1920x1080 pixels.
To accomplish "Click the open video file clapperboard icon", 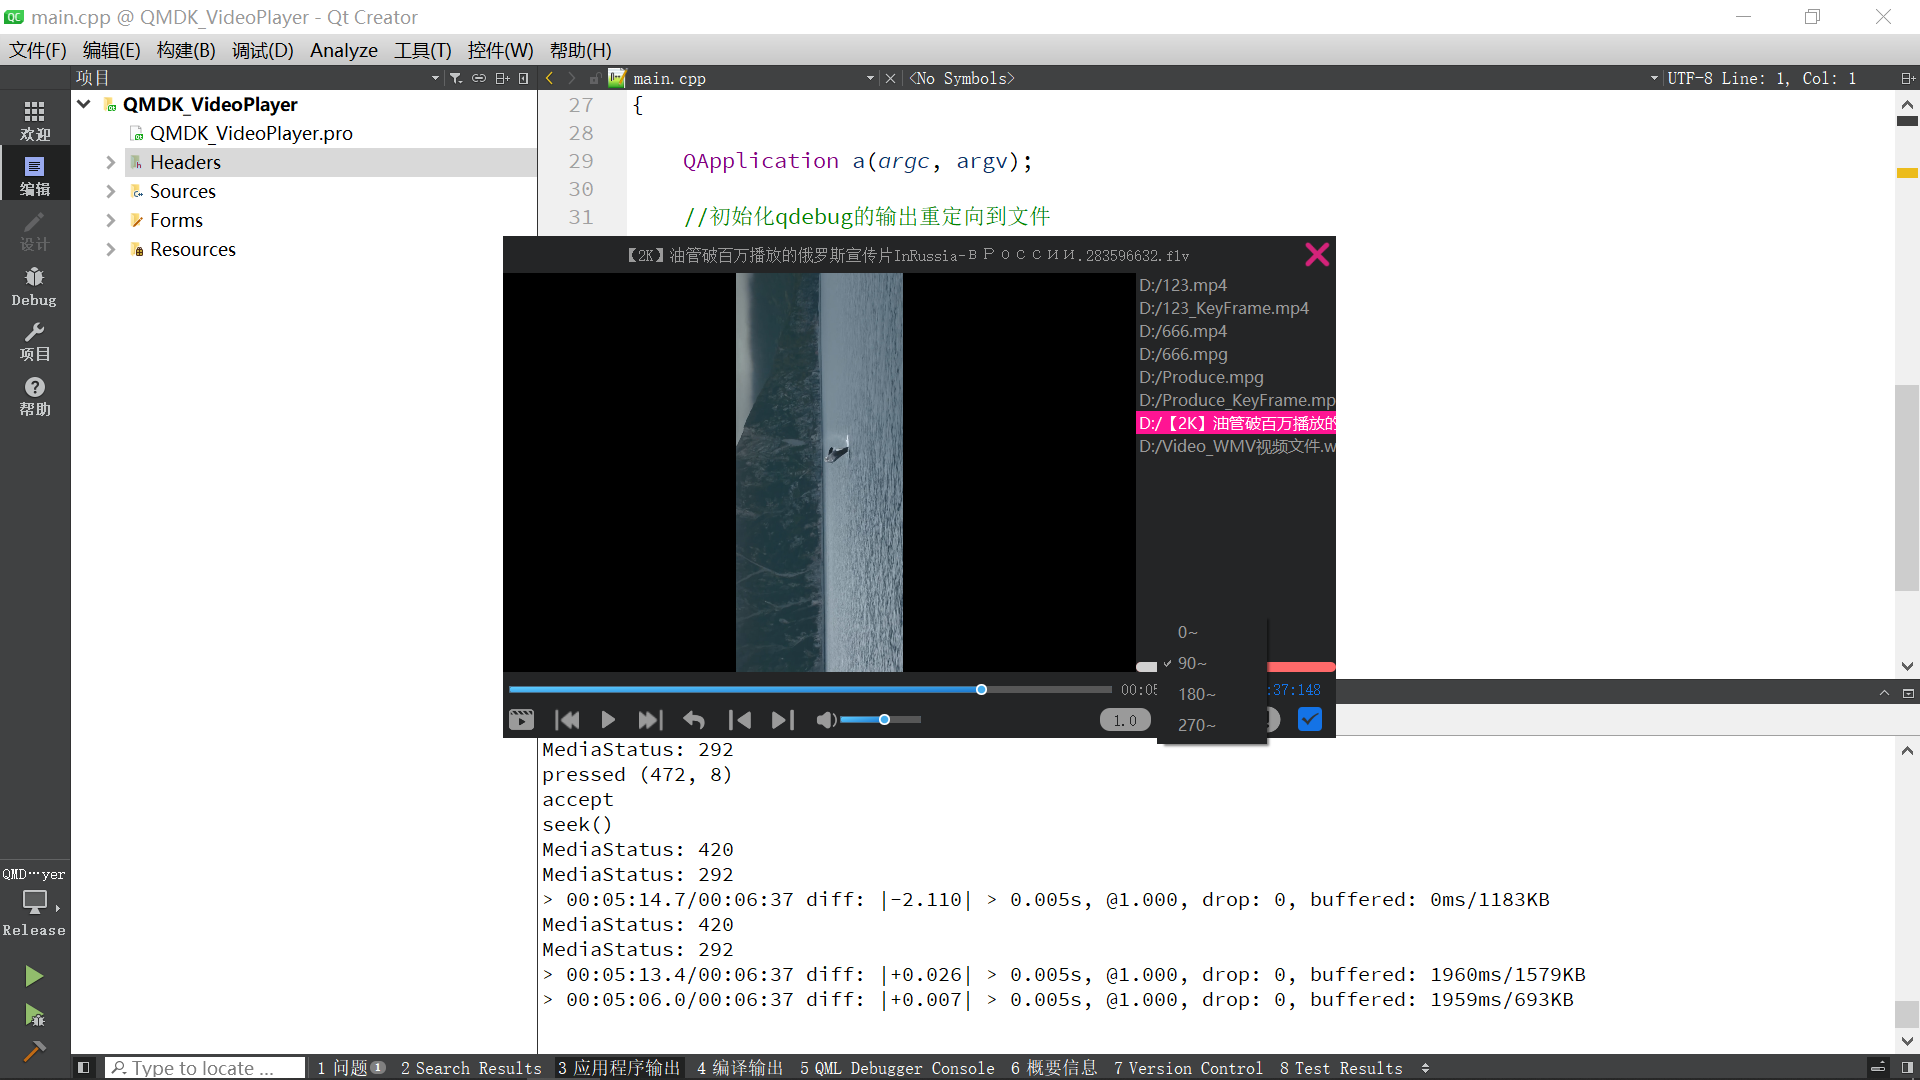I will click(x=521, y=720).
